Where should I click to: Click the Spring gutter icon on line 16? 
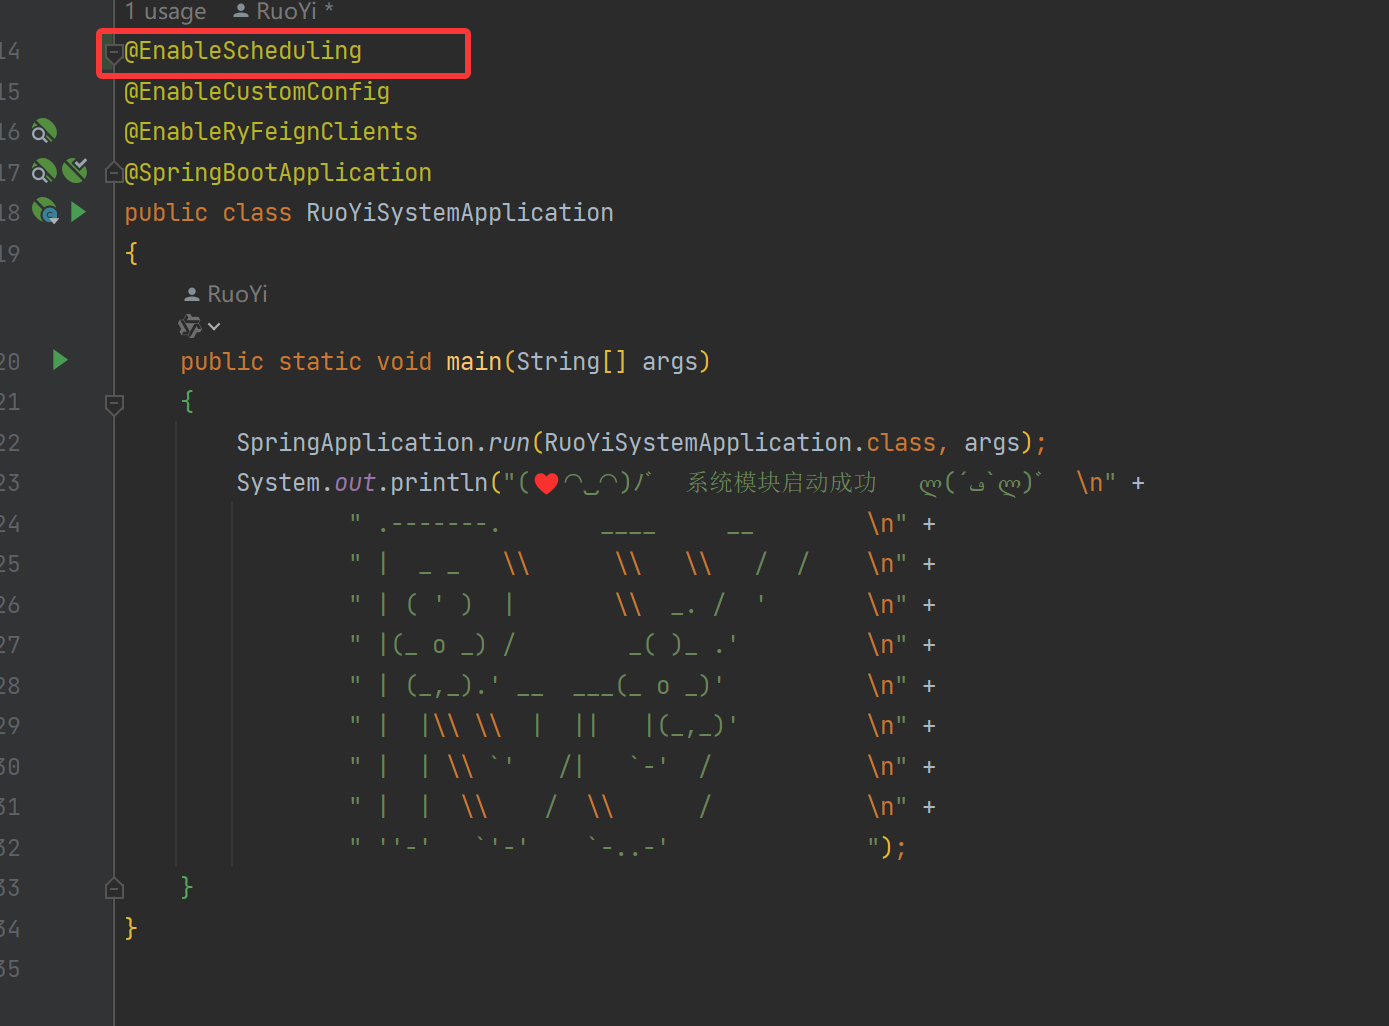pos(44,132)
